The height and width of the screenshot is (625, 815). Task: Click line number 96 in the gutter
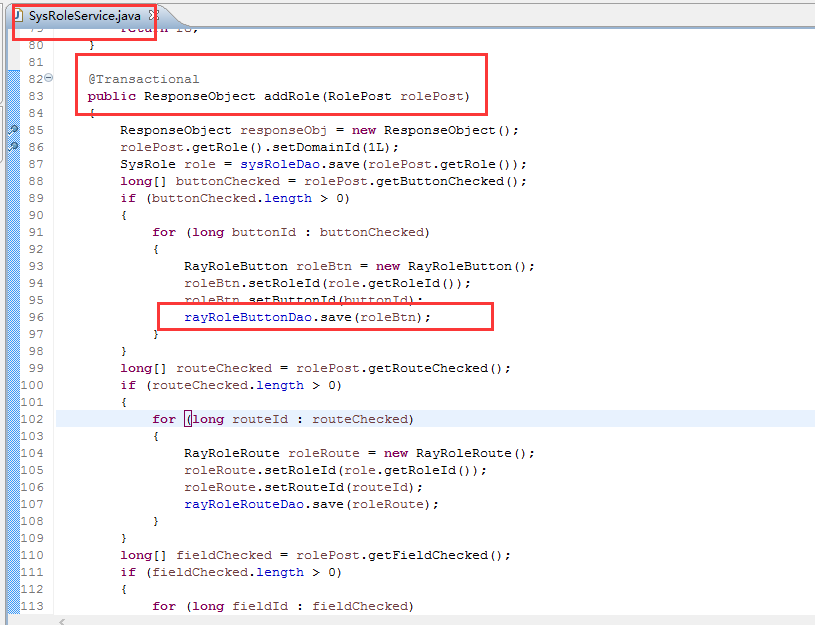pos(36,317)
